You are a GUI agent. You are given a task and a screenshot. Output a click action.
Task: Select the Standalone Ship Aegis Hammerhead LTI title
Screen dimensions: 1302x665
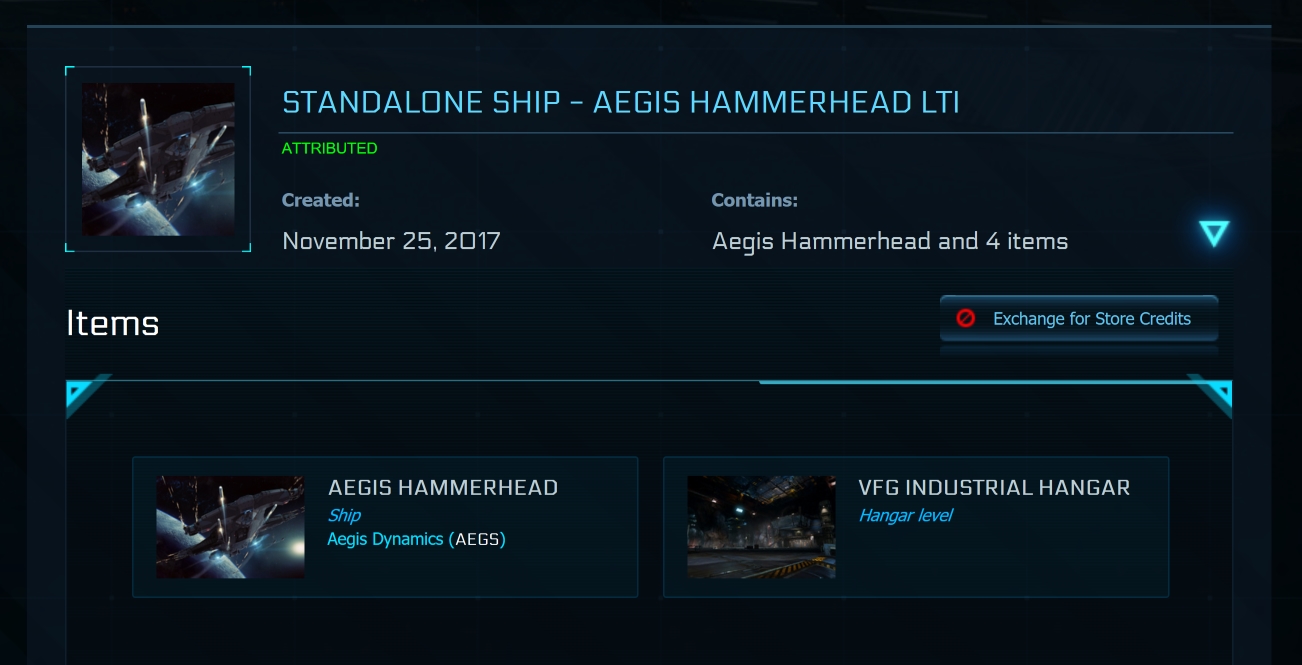pos(620,102)
